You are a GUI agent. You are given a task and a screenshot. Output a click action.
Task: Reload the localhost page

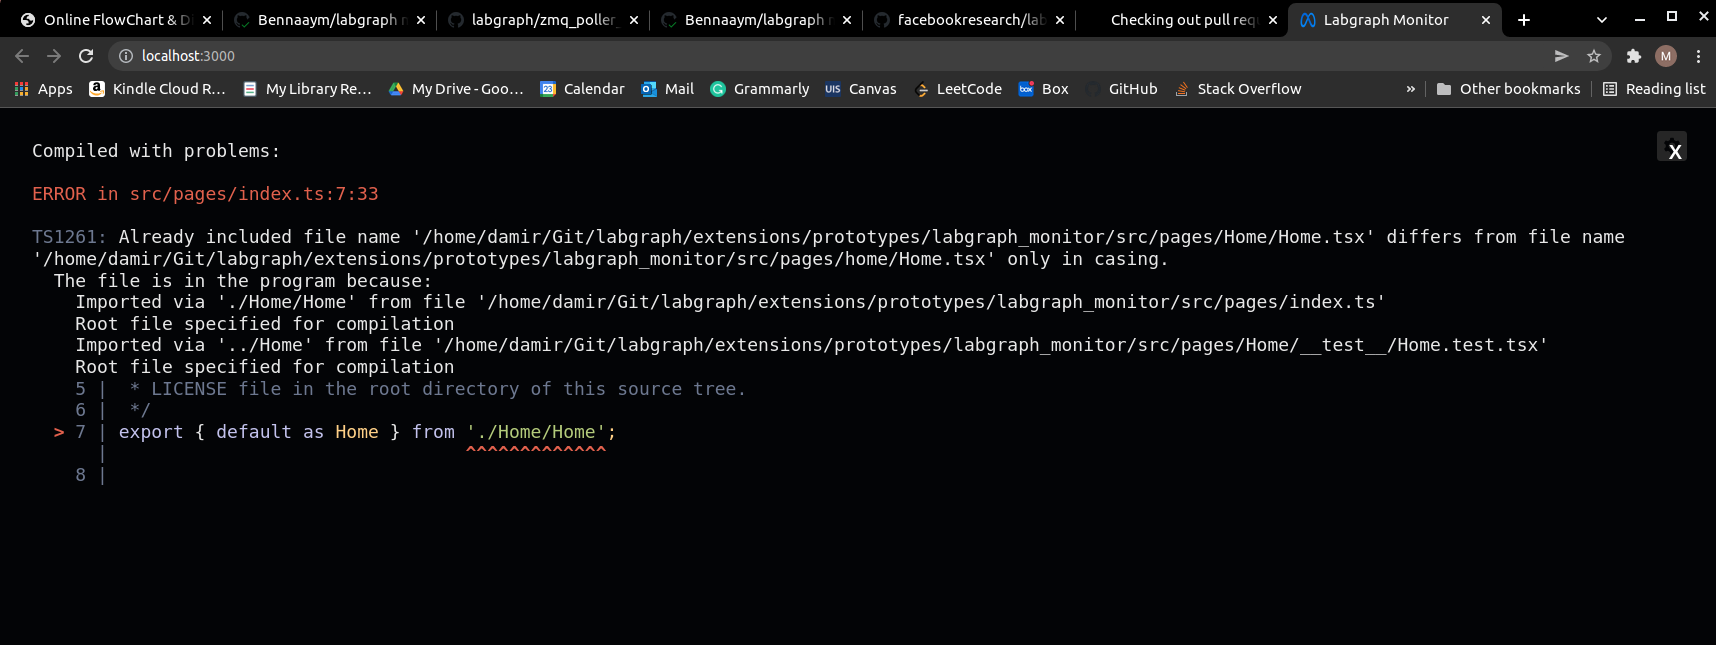pos(86,56)
